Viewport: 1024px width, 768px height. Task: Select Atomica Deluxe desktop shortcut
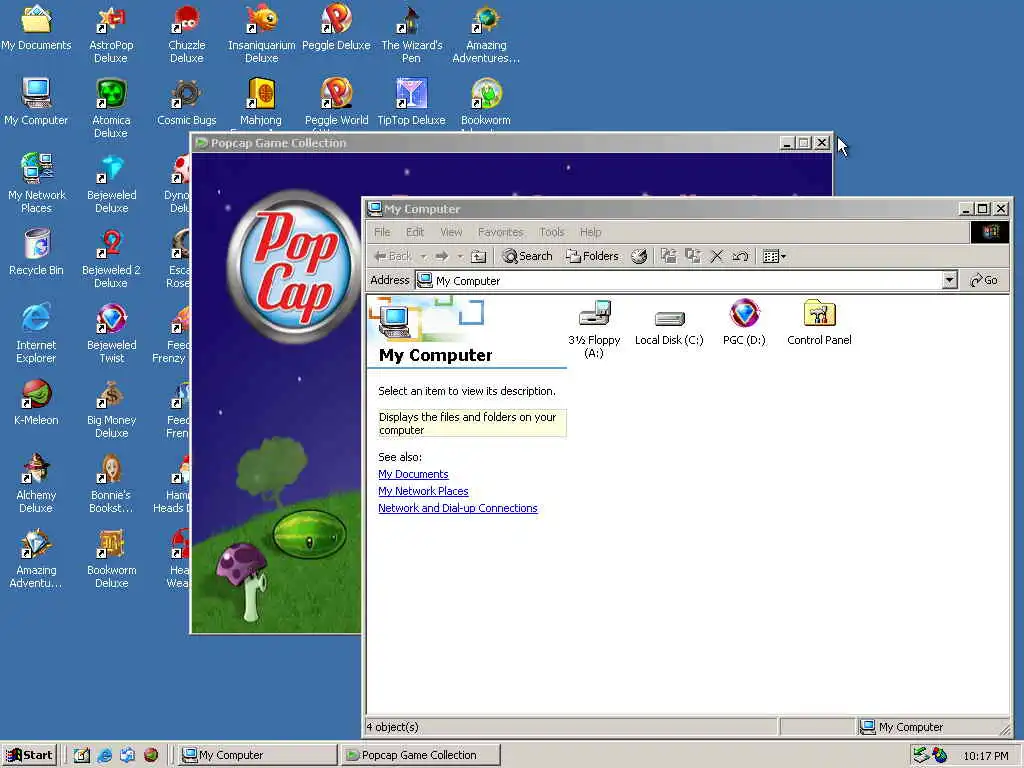coord(111,108)
